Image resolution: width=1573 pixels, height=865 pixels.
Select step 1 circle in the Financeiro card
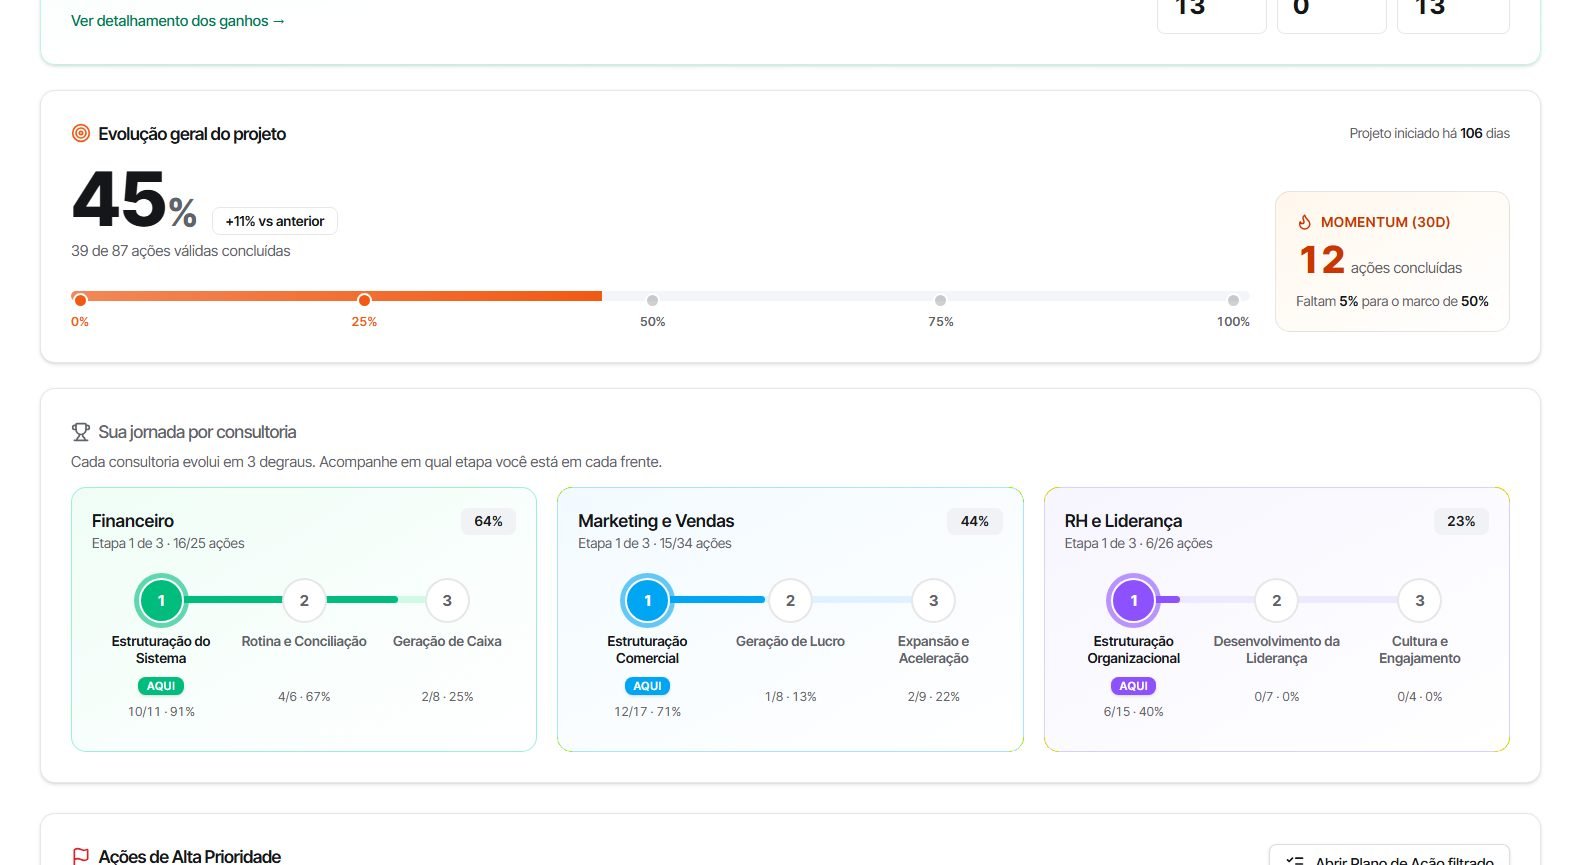coord(161,601)
